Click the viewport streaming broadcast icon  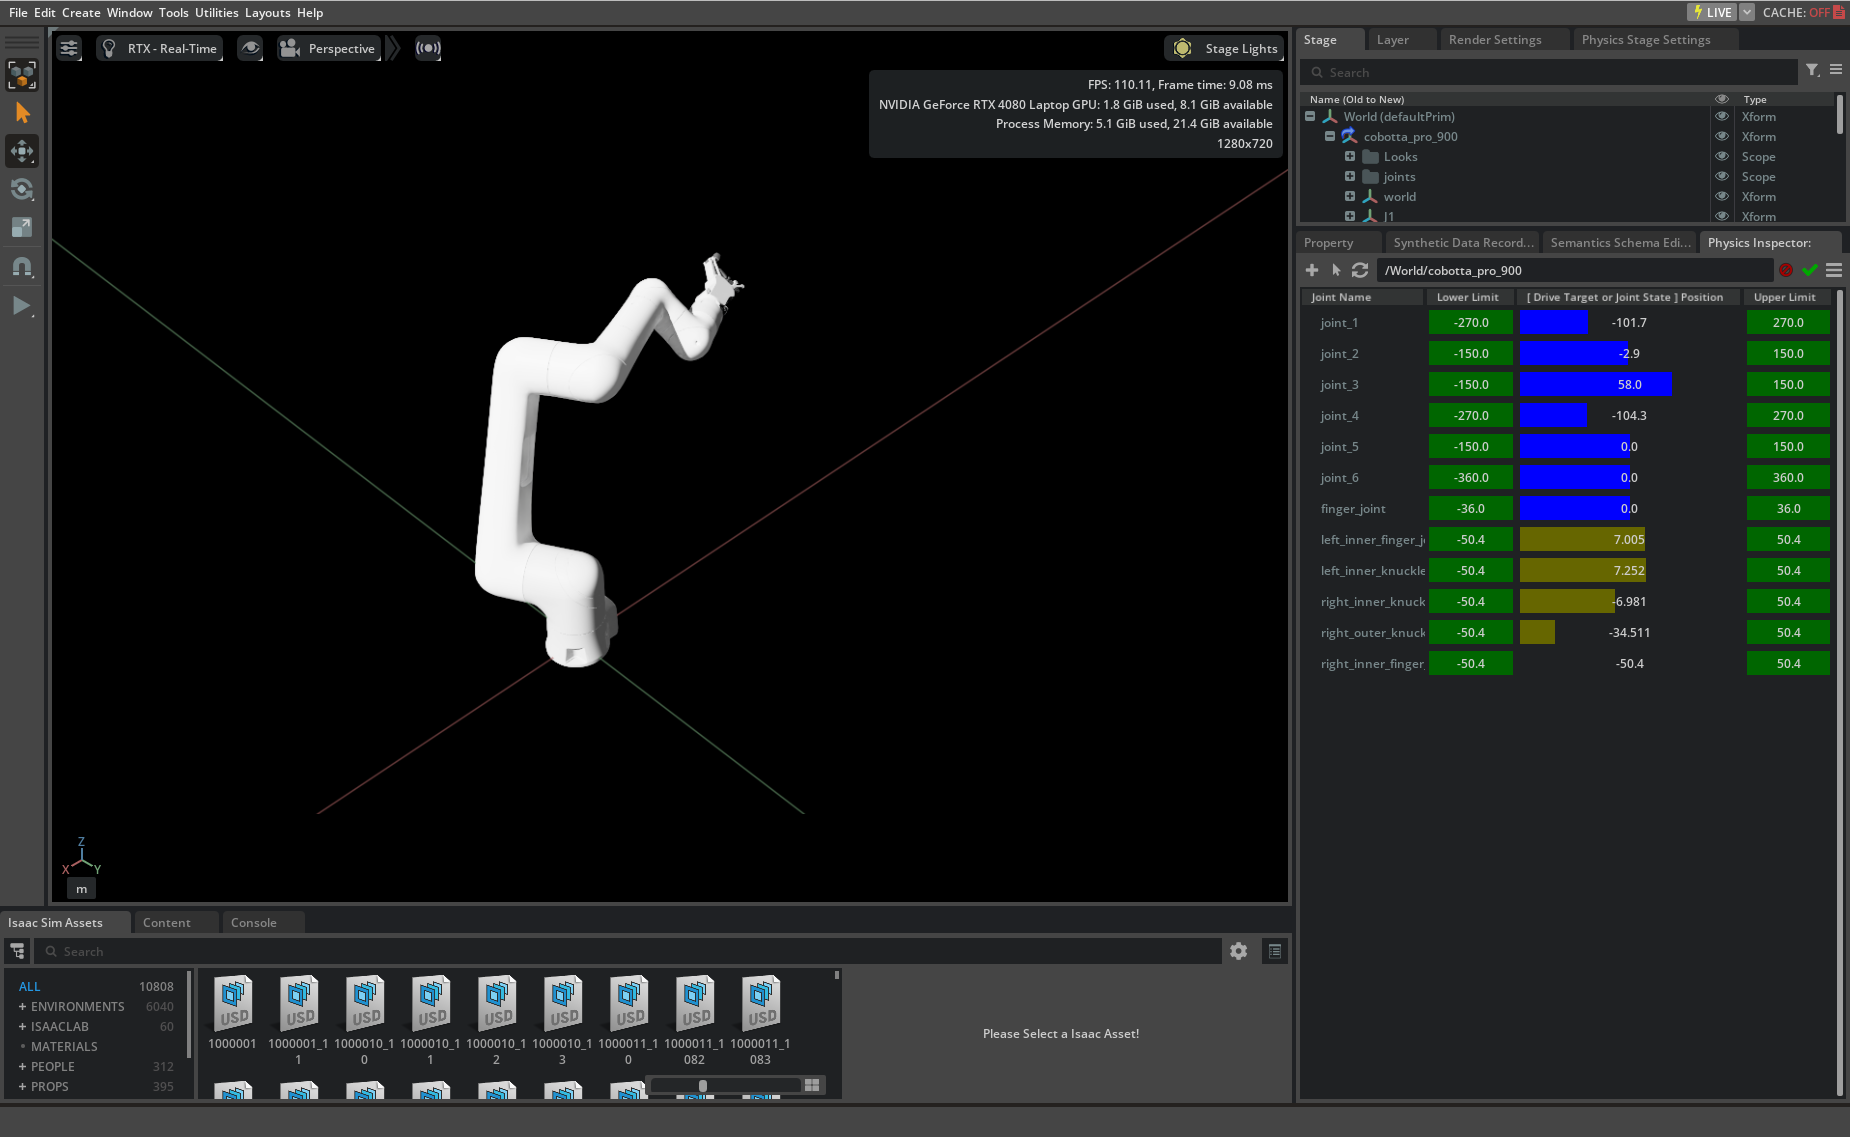coord(428,48)
